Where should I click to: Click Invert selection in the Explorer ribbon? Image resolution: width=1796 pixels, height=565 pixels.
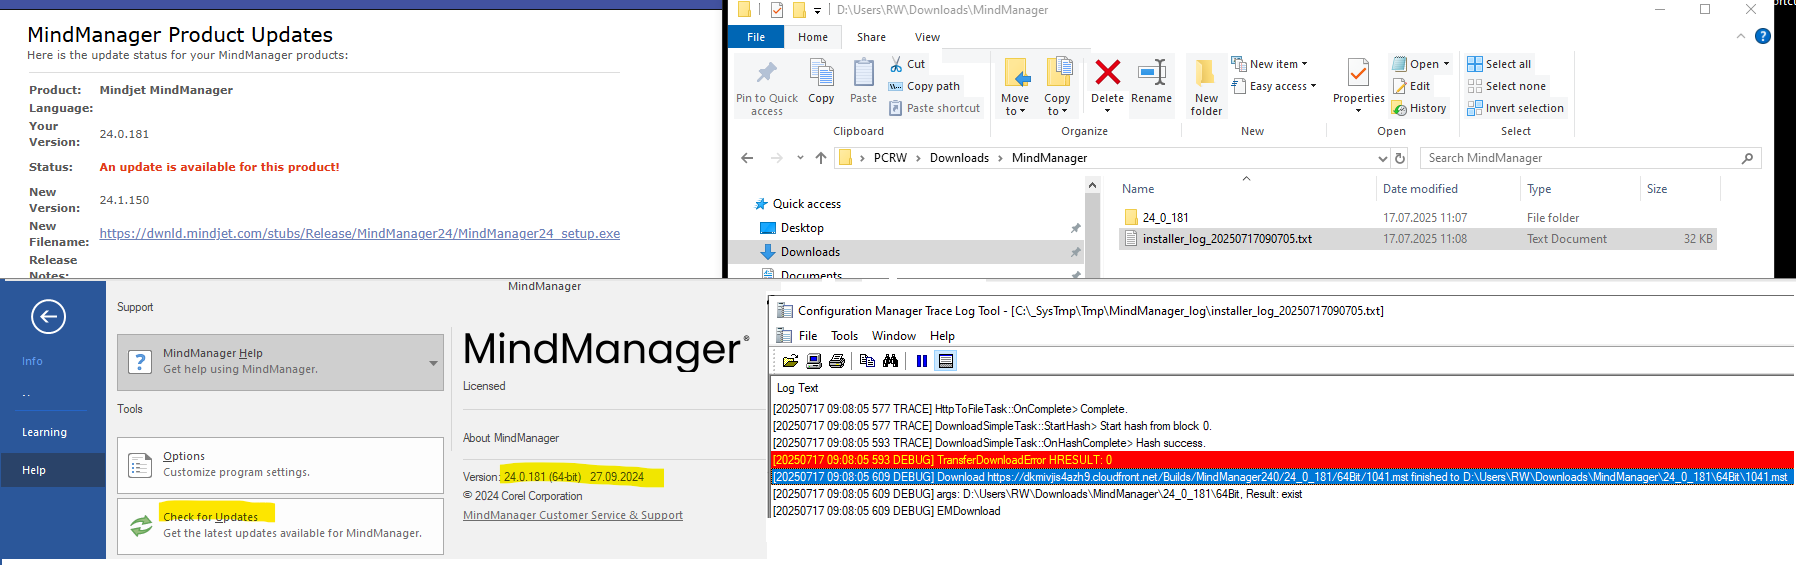coord(1515,108)
